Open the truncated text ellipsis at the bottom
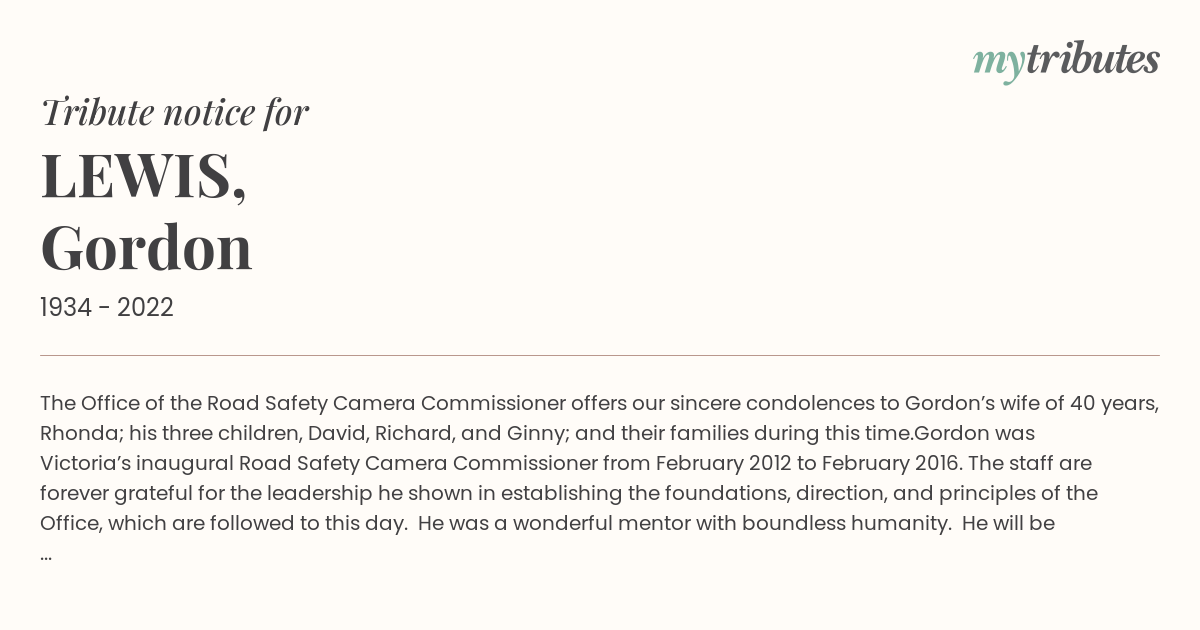Viewport: 1200px width, 630px height. (x=46, y=554)
